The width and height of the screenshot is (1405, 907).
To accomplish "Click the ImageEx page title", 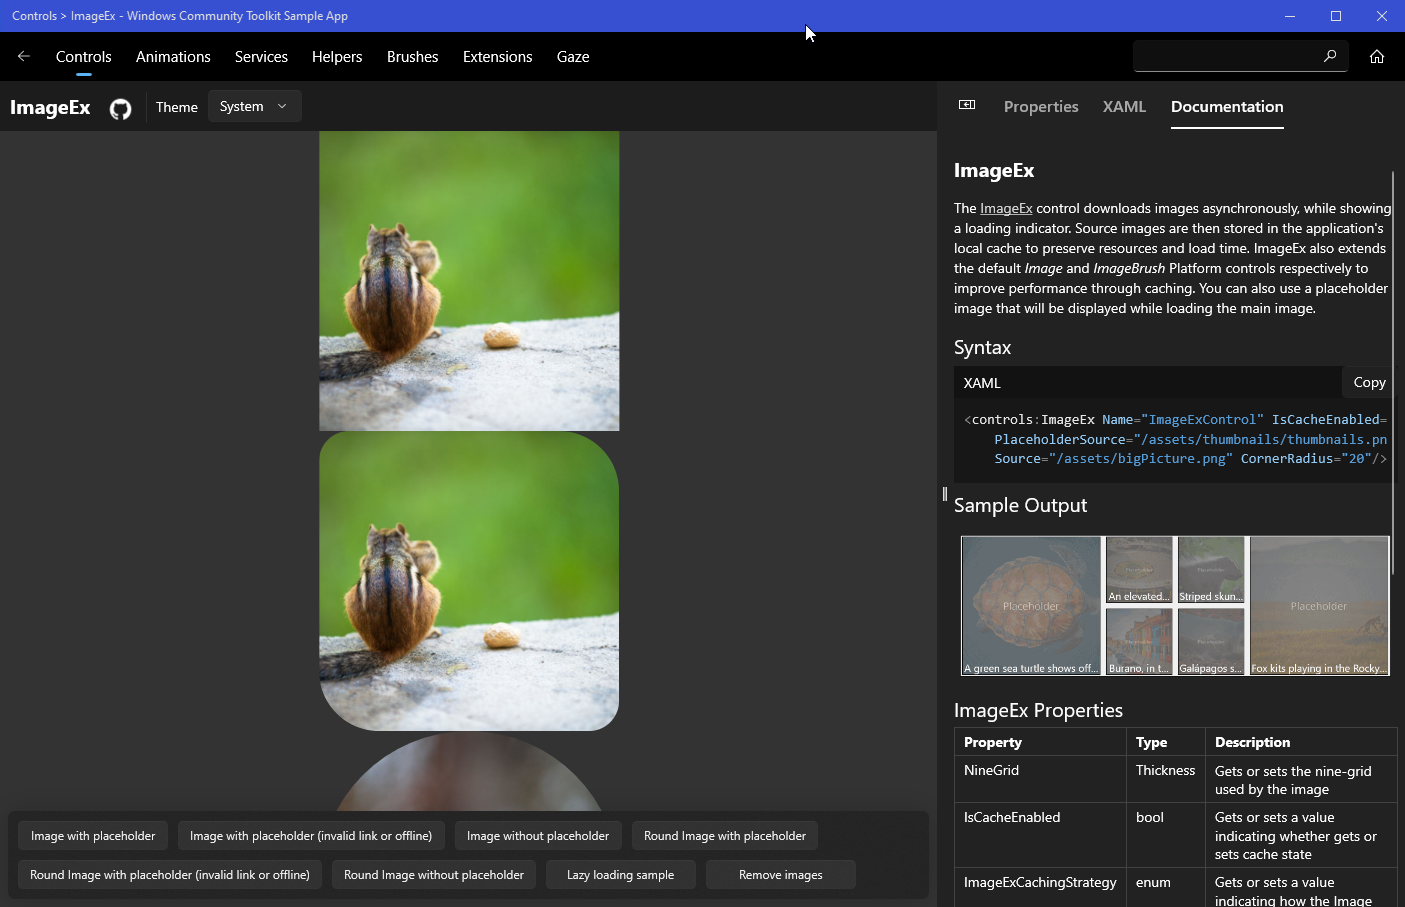I will 50,107.
